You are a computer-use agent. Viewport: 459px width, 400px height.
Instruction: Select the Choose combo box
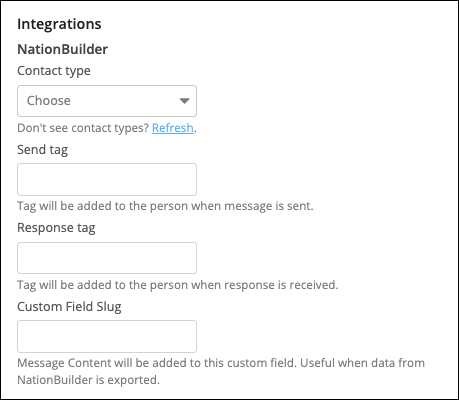pyautogui.click(x=107, y=101)
